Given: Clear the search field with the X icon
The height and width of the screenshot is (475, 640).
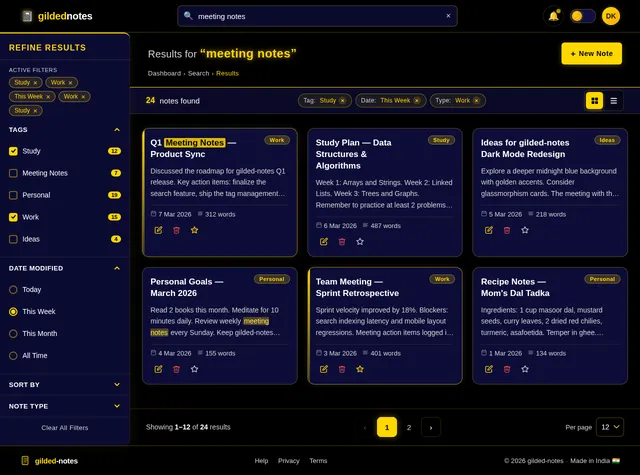Looking at the screenshot, I should tap(448, 16).
